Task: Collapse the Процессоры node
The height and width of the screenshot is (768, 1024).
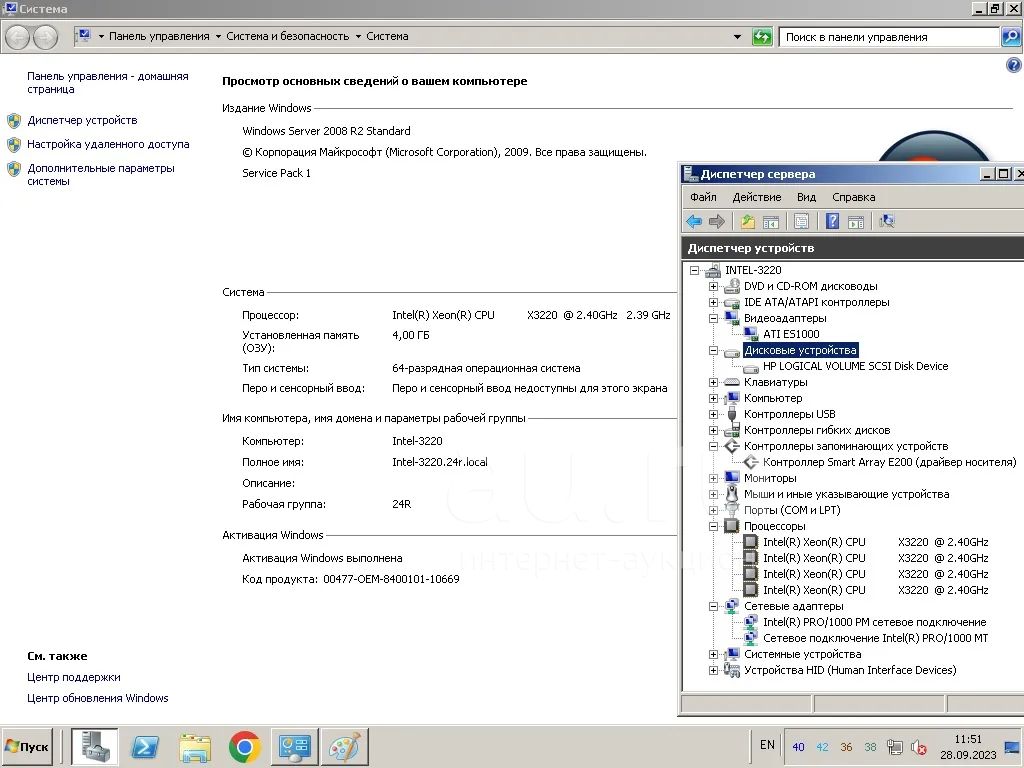Action: click(x=714, y=526)
